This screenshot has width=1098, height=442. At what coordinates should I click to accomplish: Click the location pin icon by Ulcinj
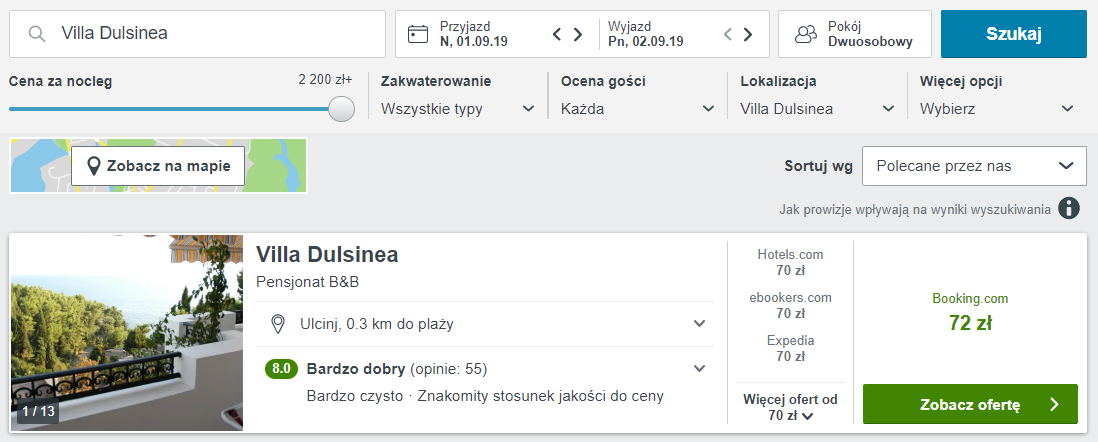coord(278,324)
